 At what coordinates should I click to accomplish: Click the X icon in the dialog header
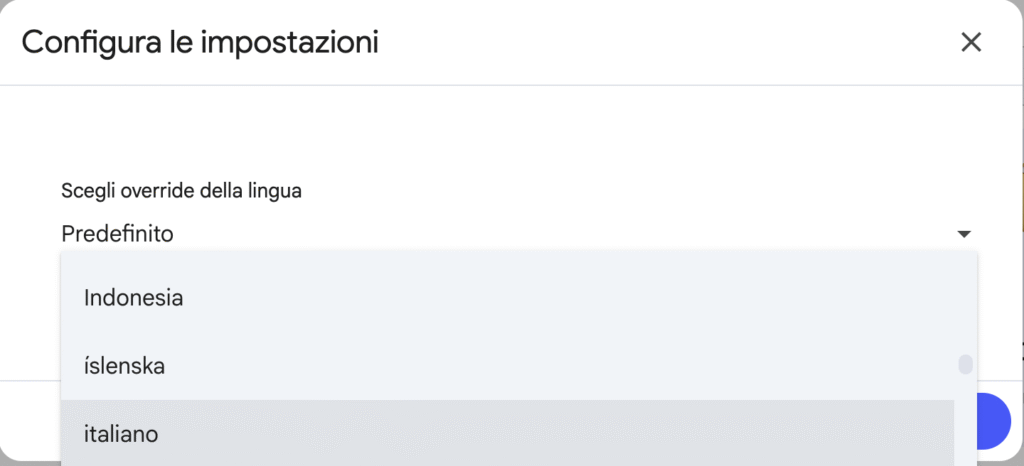point(970,43)
